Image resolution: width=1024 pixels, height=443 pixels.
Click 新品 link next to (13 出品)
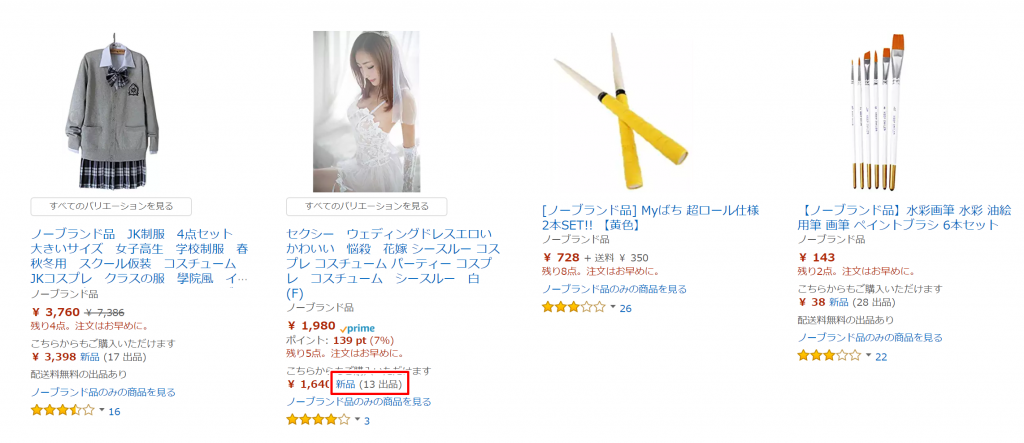tap(345, 385)
